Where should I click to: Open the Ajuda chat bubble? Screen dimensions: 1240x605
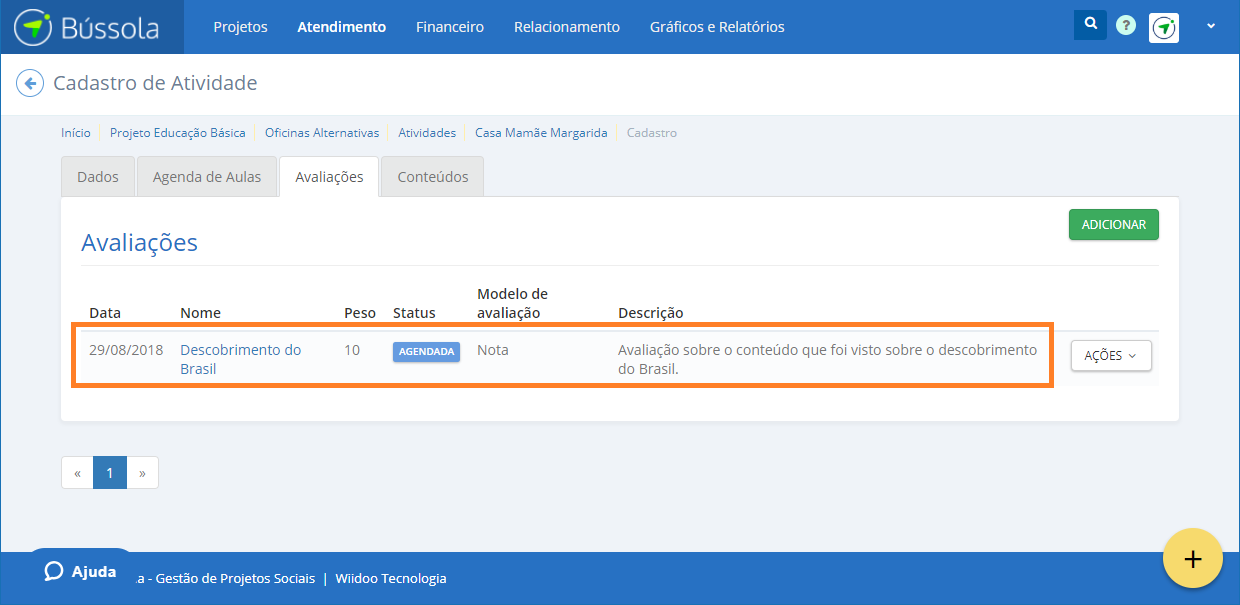pyautogui.click(x=80, y=571)
